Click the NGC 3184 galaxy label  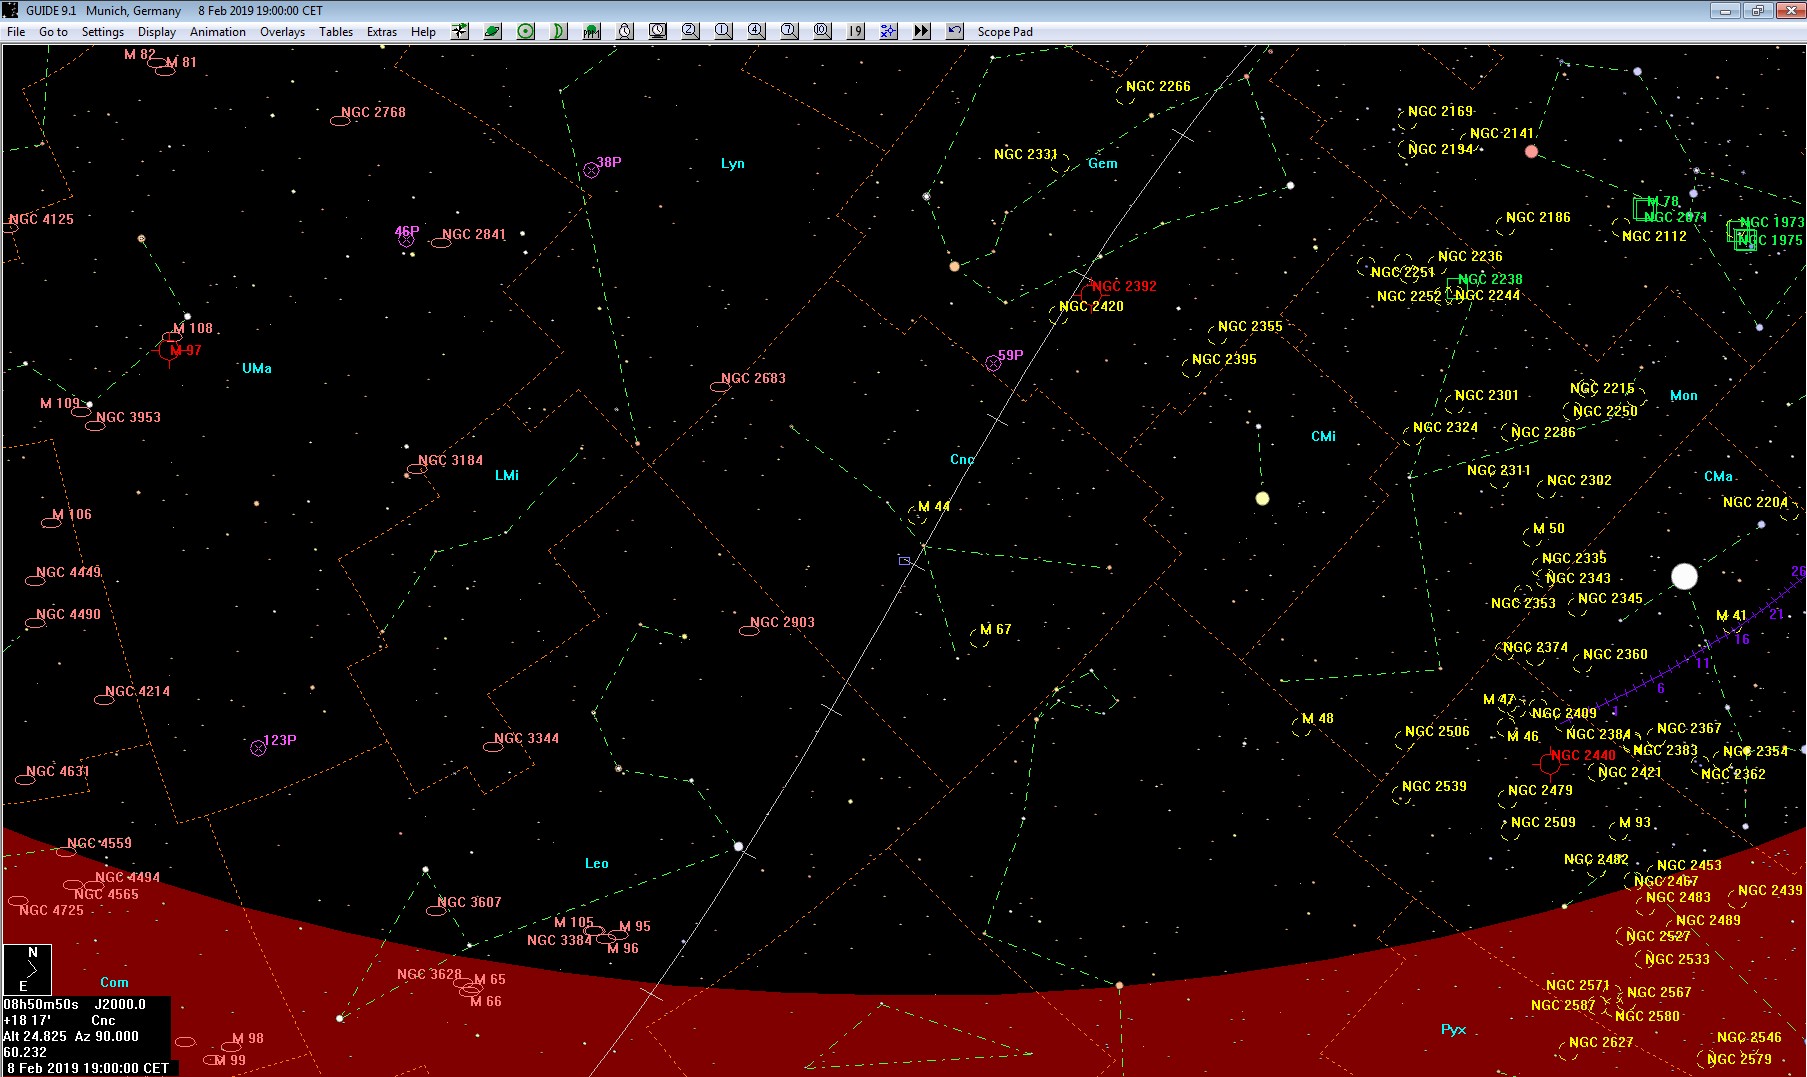pyautogui.click(x=451, y=460)
